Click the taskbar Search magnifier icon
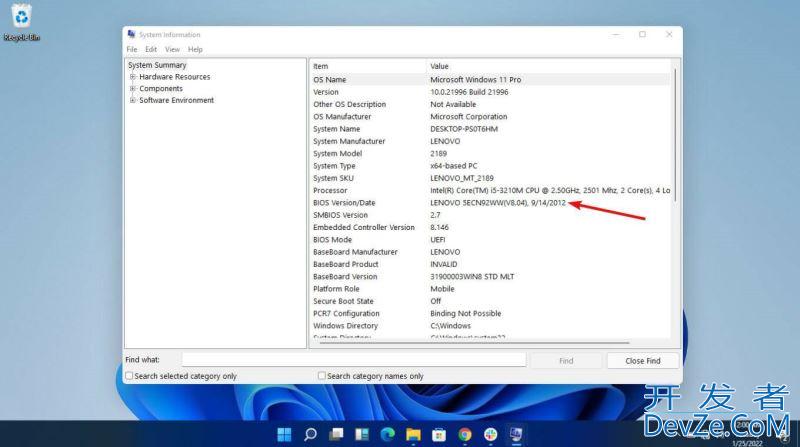 click(310, 434)
